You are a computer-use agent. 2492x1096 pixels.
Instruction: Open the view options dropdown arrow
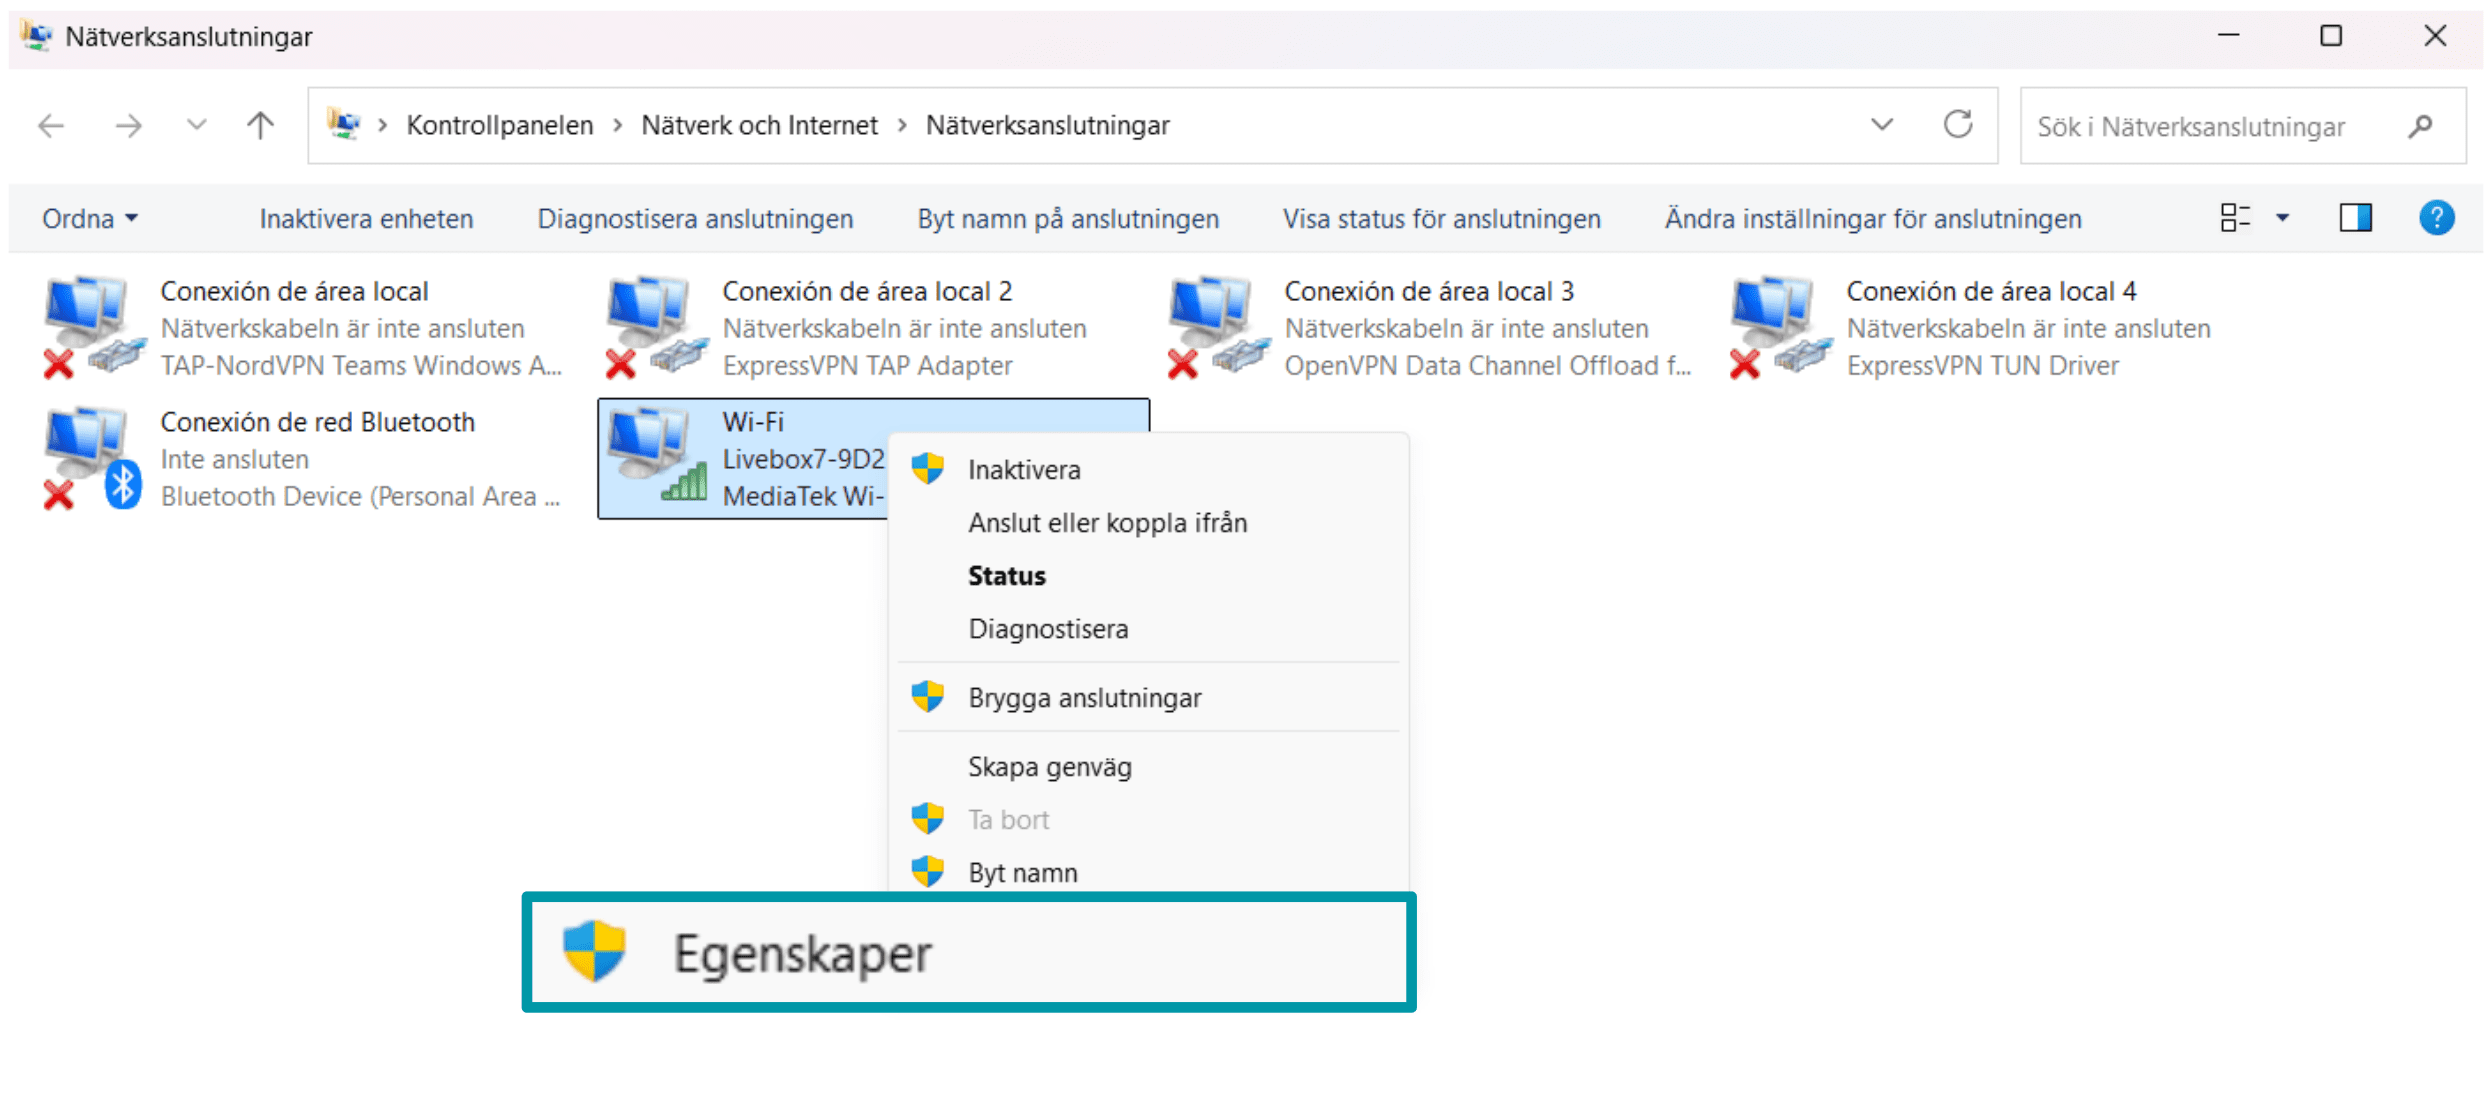coord(2282,218)
